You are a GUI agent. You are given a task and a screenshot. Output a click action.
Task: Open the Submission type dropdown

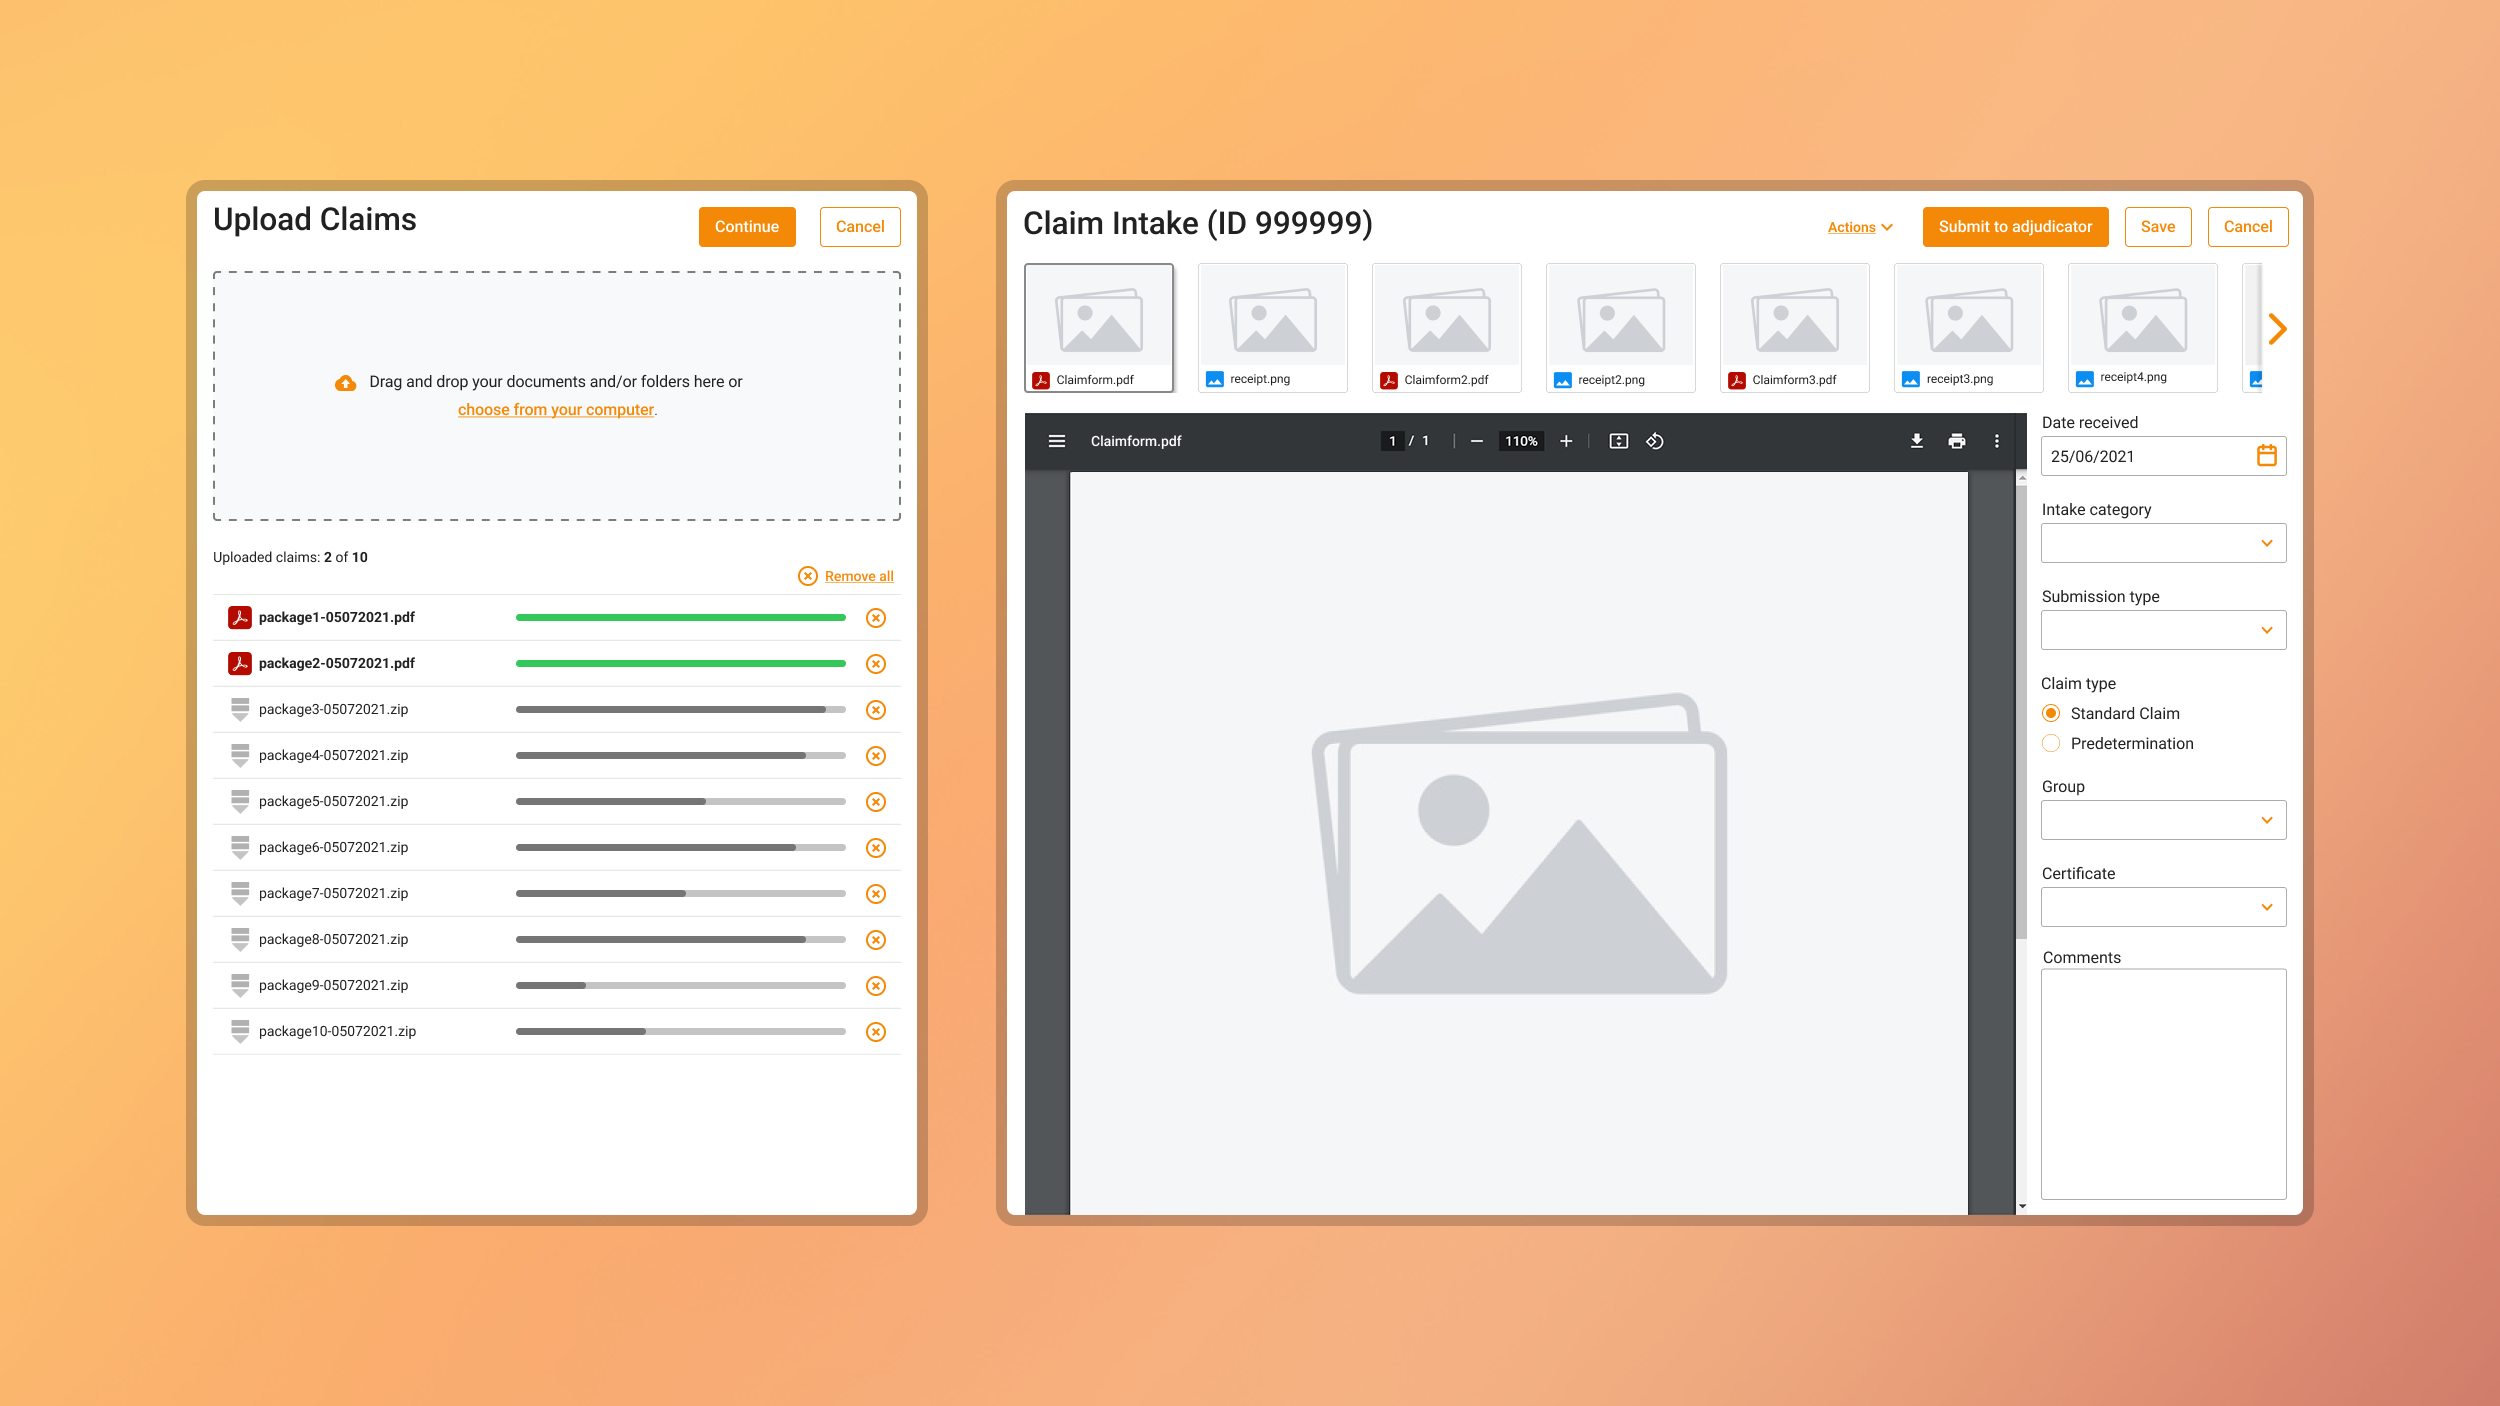2163,630
